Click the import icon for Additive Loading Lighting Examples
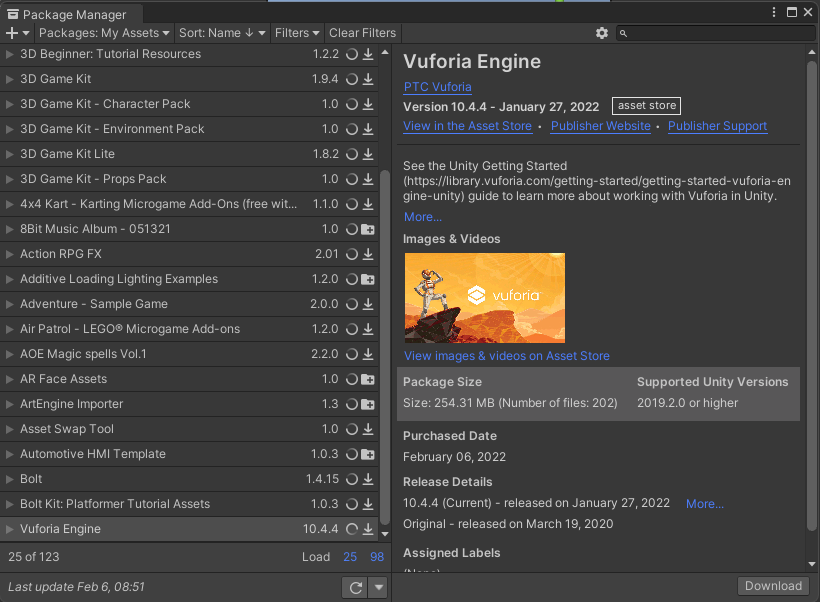The height and width of the screenshot is (602, 820). click(368, 279)
